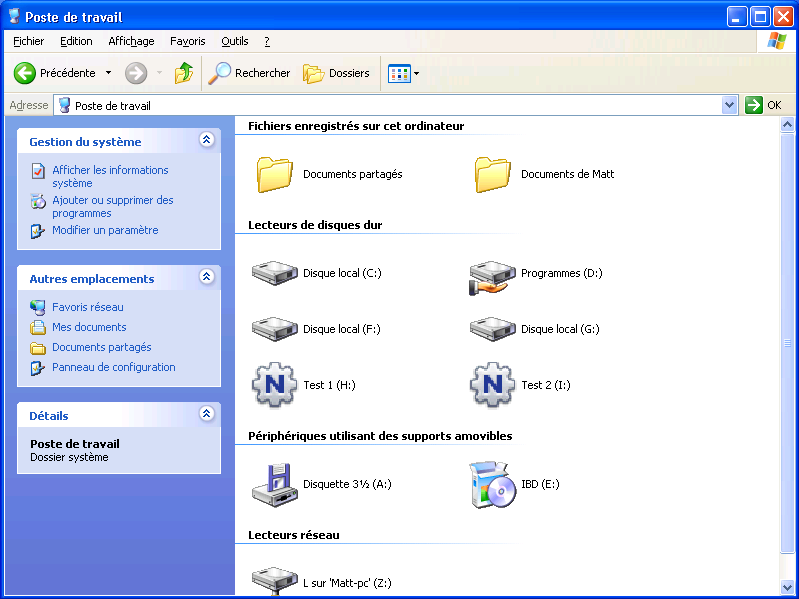799x599 pixels.
Task: Select the Documents de Matt folder icon
Action: (x=492, y=174)
